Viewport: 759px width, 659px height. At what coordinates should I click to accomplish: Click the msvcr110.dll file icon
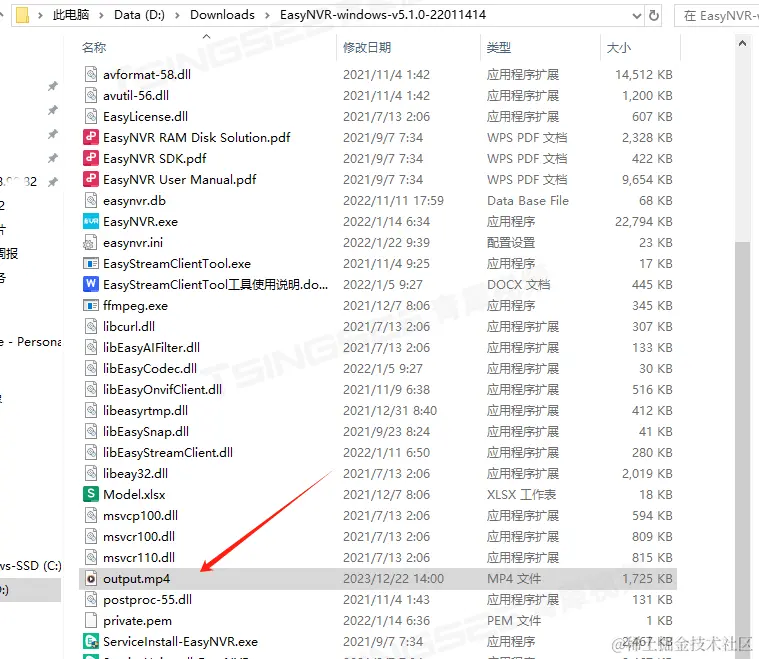(91, 558)
